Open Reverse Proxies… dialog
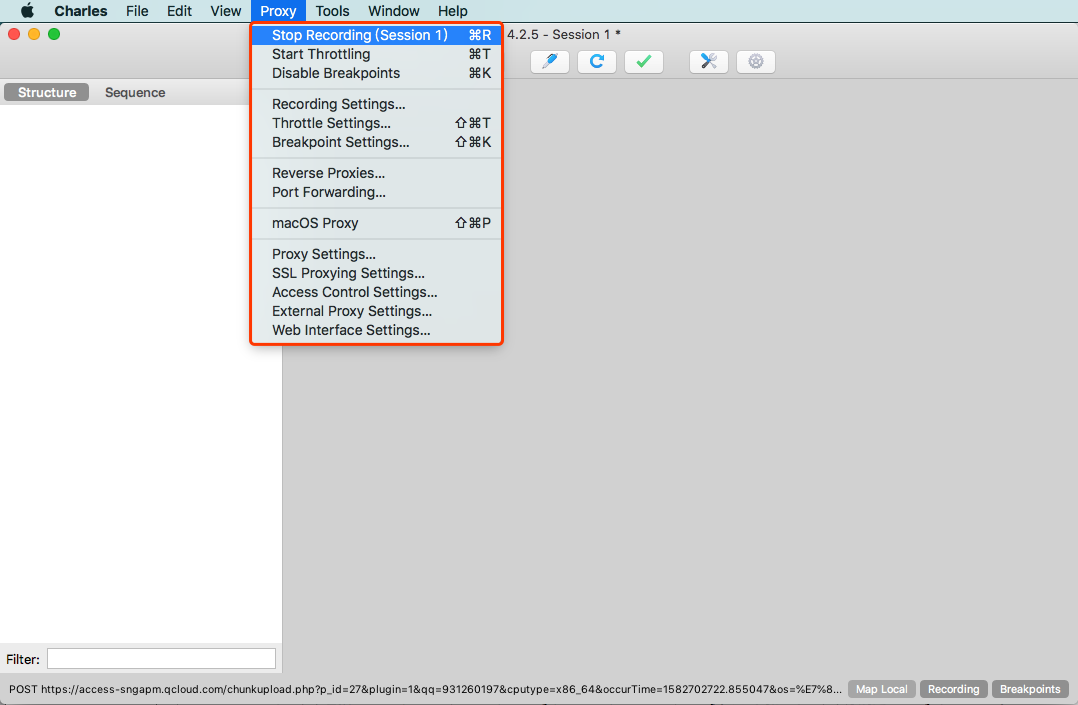The width and height of the screenshot is (1078, 705). [x=376, y=173]
